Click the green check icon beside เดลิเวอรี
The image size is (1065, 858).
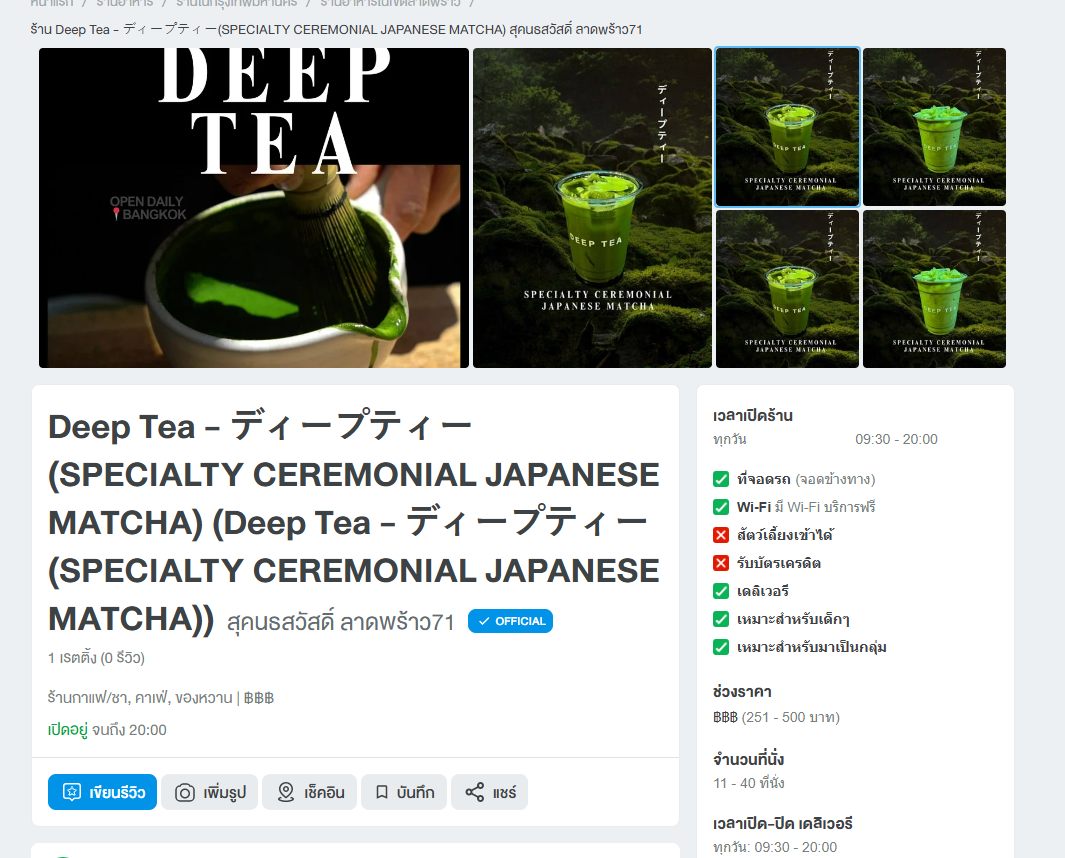click(x=721, y=591)
